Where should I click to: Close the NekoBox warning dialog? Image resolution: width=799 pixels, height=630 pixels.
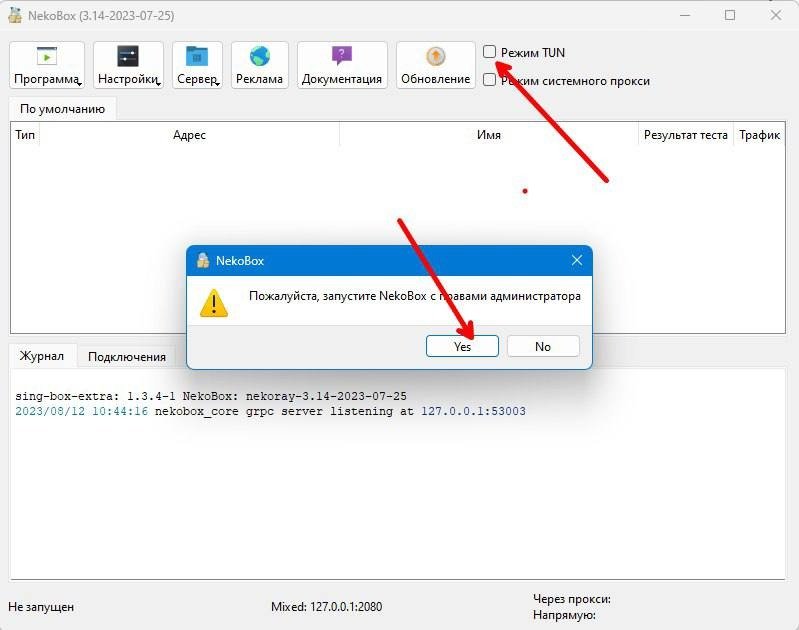(x=577, y=260)
